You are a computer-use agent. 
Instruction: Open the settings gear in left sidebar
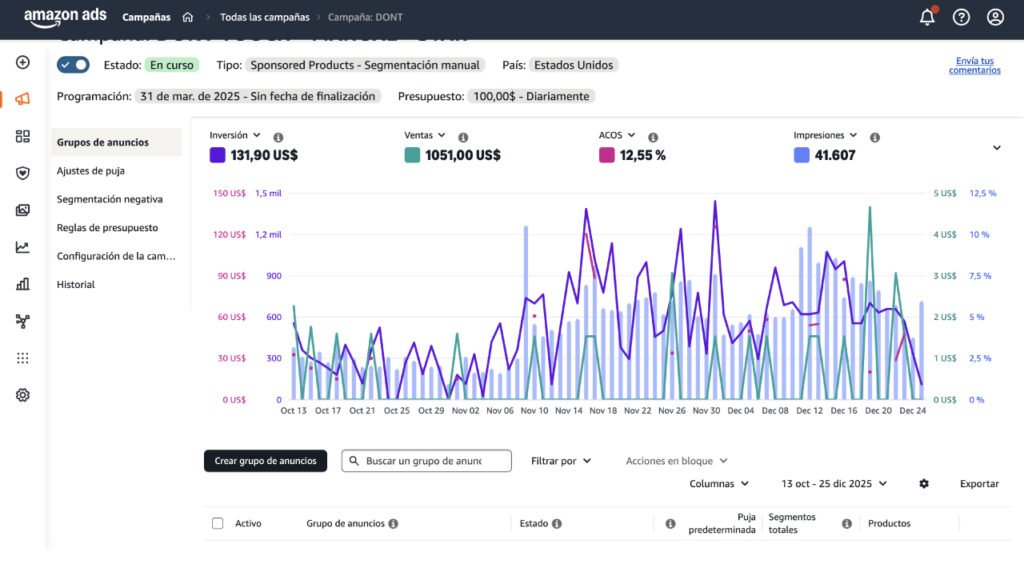pyautogui.click(x=22, y=395)
